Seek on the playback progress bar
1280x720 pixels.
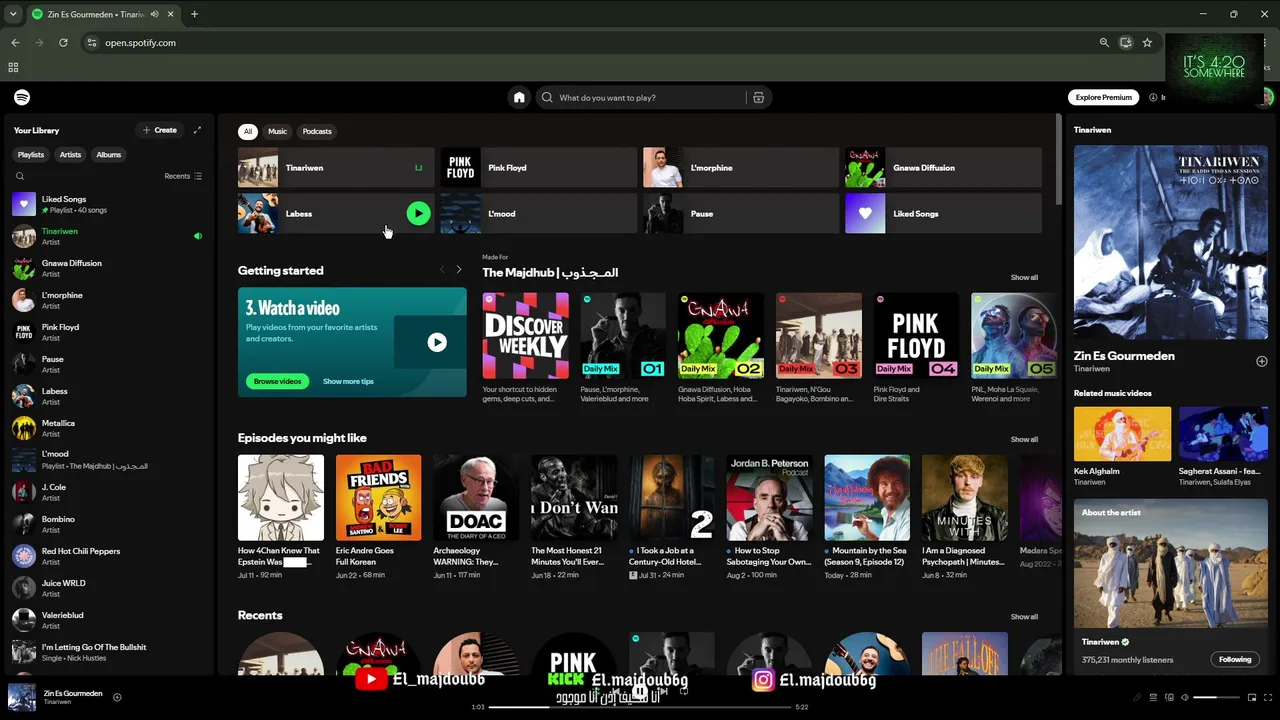[640, 707]
